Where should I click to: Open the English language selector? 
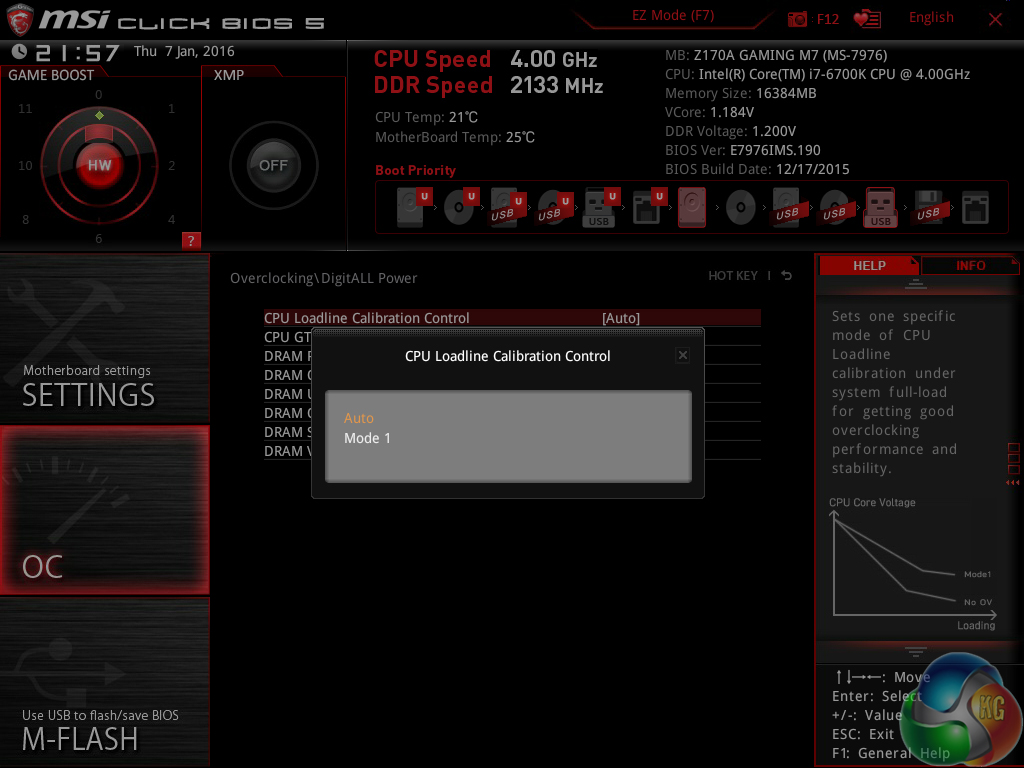pyautogui.click(x=931, y=18)
